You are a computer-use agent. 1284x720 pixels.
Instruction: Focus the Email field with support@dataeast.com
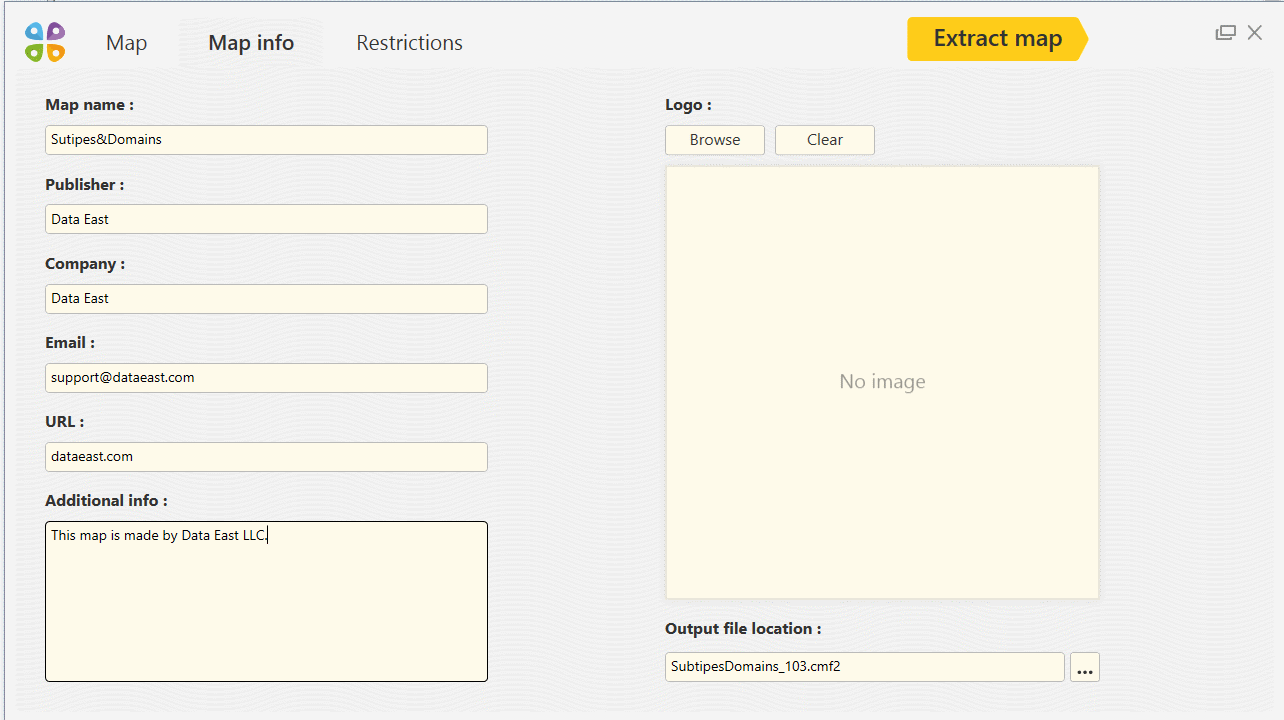pyautogui.click(x=266, y=377)
